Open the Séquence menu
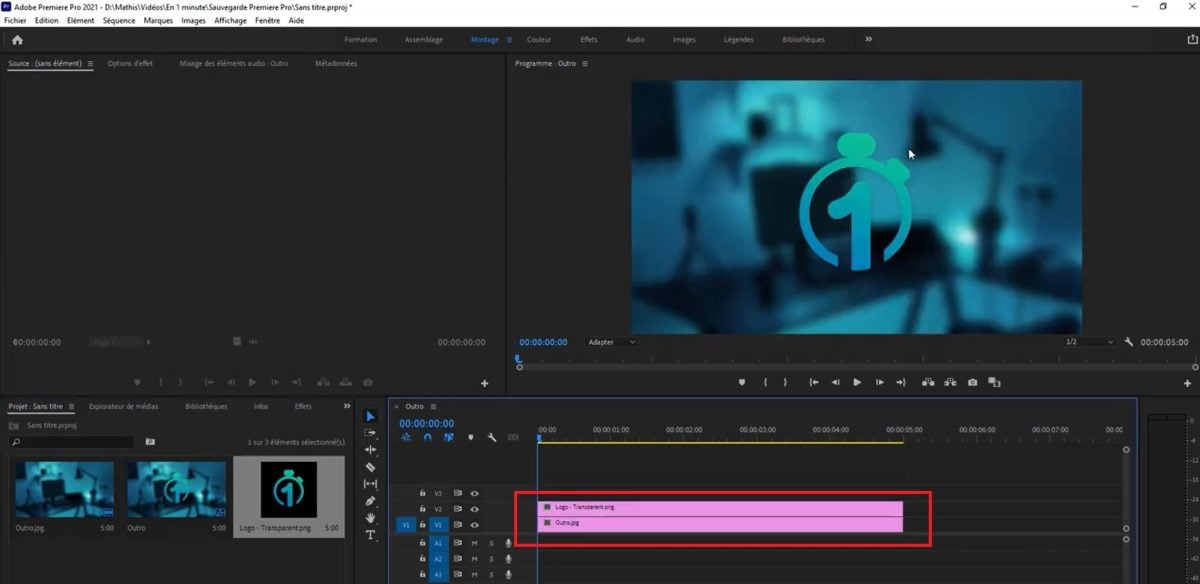Image resolution: width=1200 pixels, height=584 pixels. coord(118,20)
